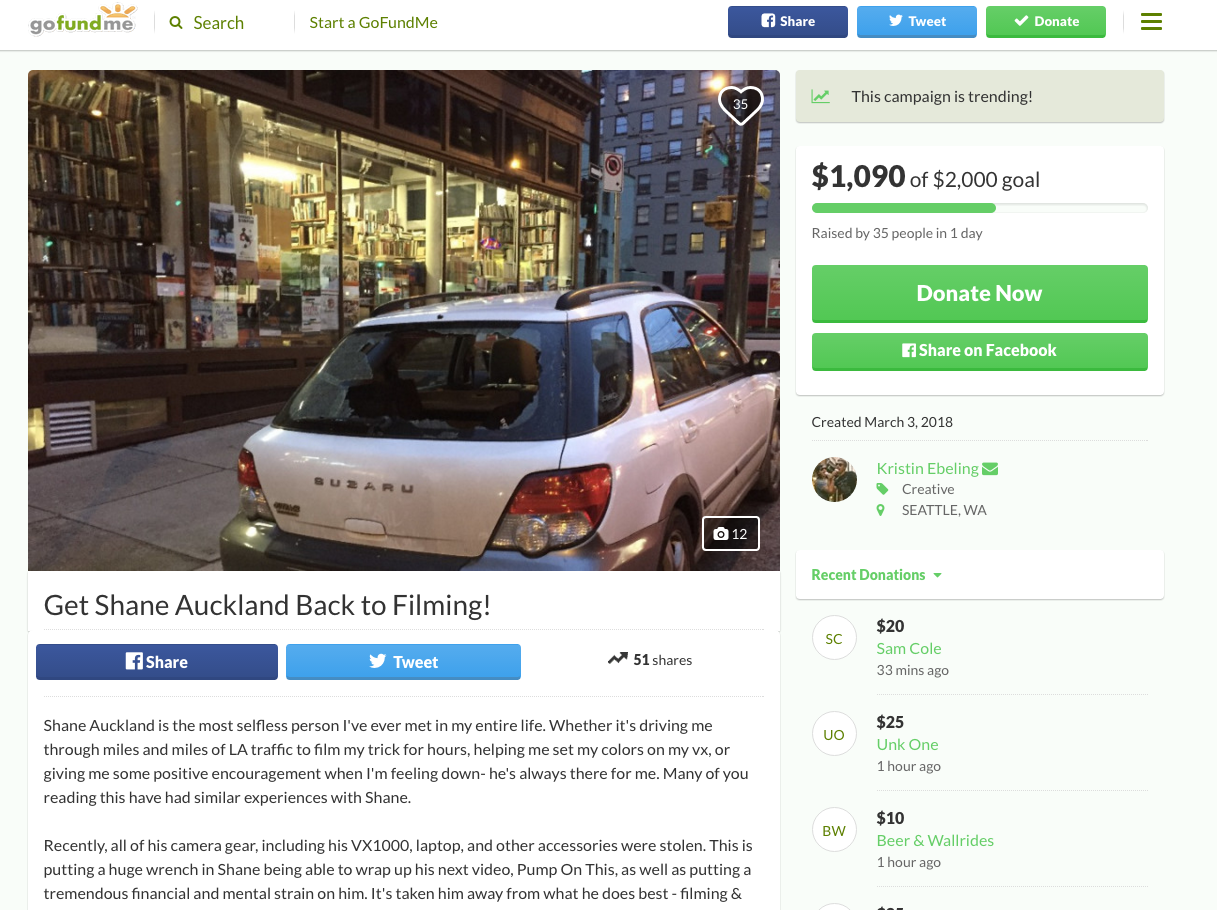This screenshot has height=910, width=1217.
Task: Open Kristin Ebeling's organizer profile link
Action: coord(927,468)
